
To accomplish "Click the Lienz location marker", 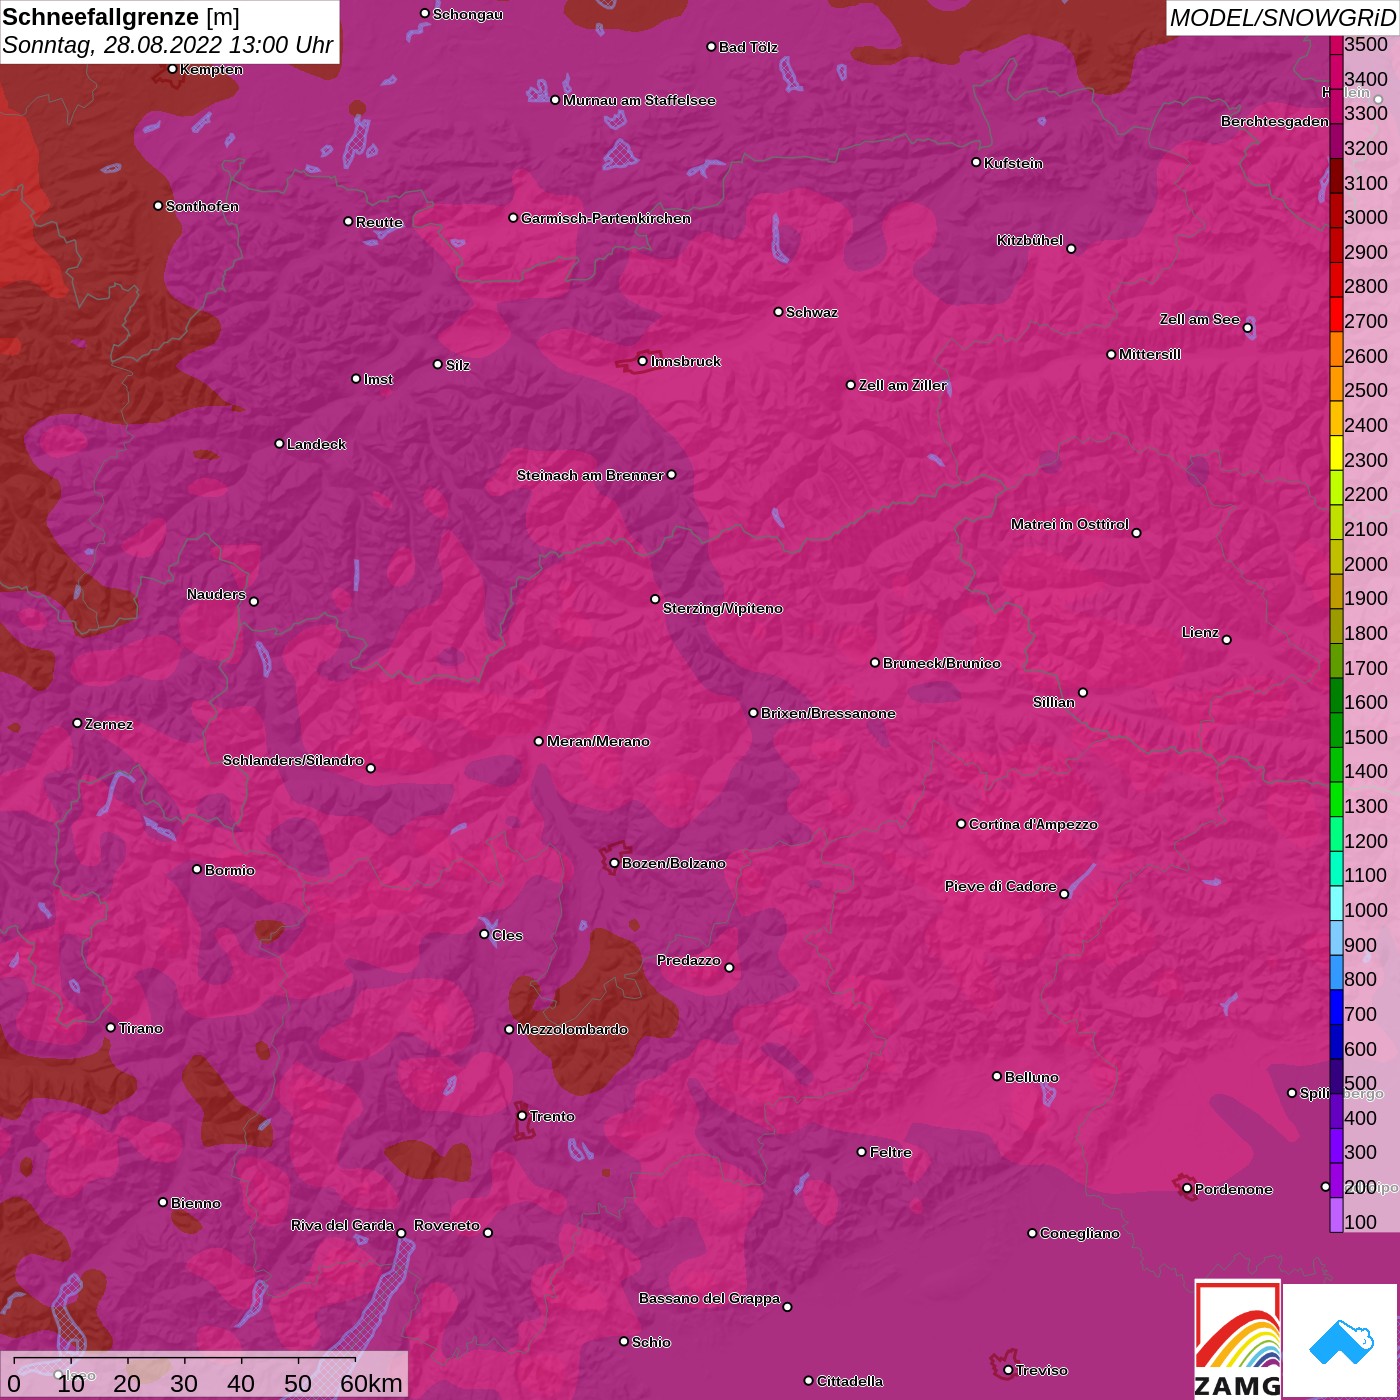I will [1227, 640].
